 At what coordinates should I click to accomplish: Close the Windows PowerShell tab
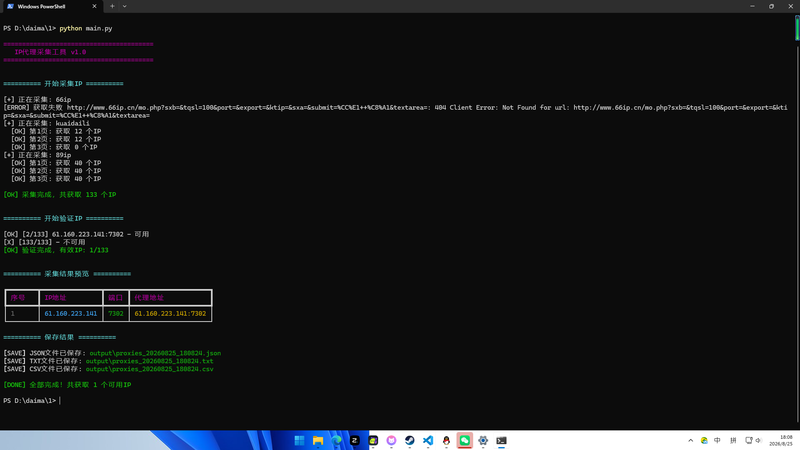tap(94, 6)
